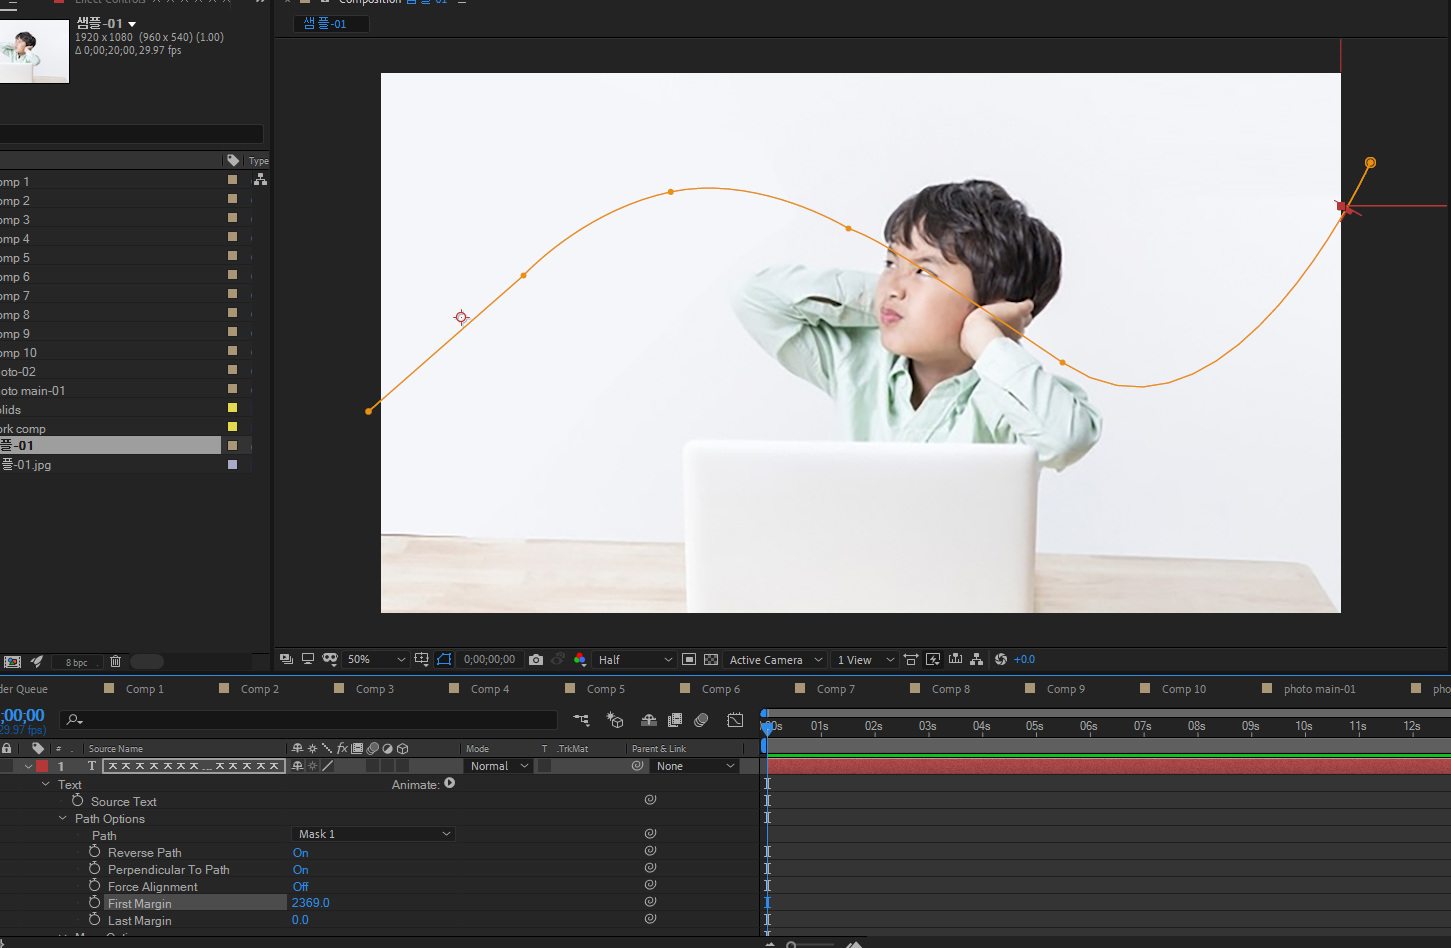Collapse the Path Options group

tap(63, 818)
